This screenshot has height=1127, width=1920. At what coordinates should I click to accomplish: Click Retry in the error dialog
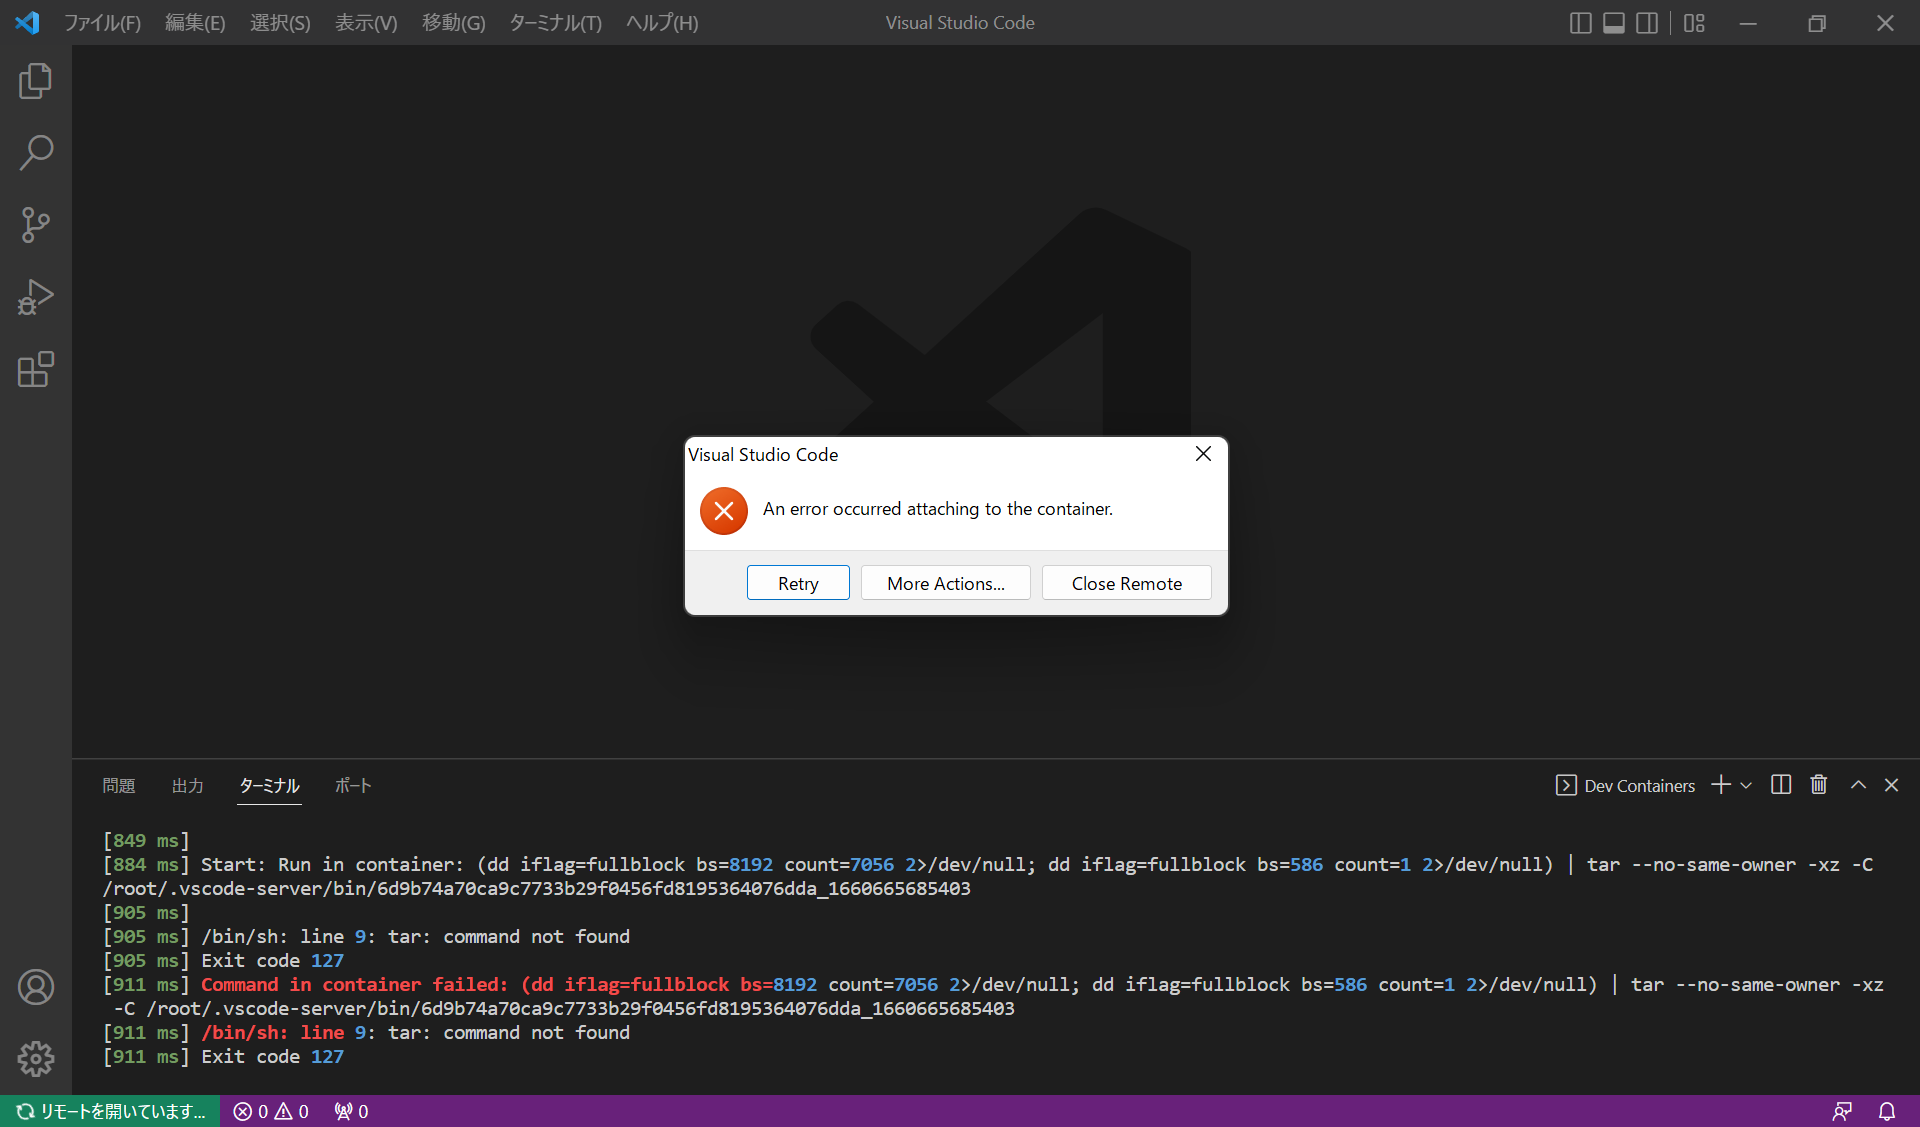click(x=798, y=583)
